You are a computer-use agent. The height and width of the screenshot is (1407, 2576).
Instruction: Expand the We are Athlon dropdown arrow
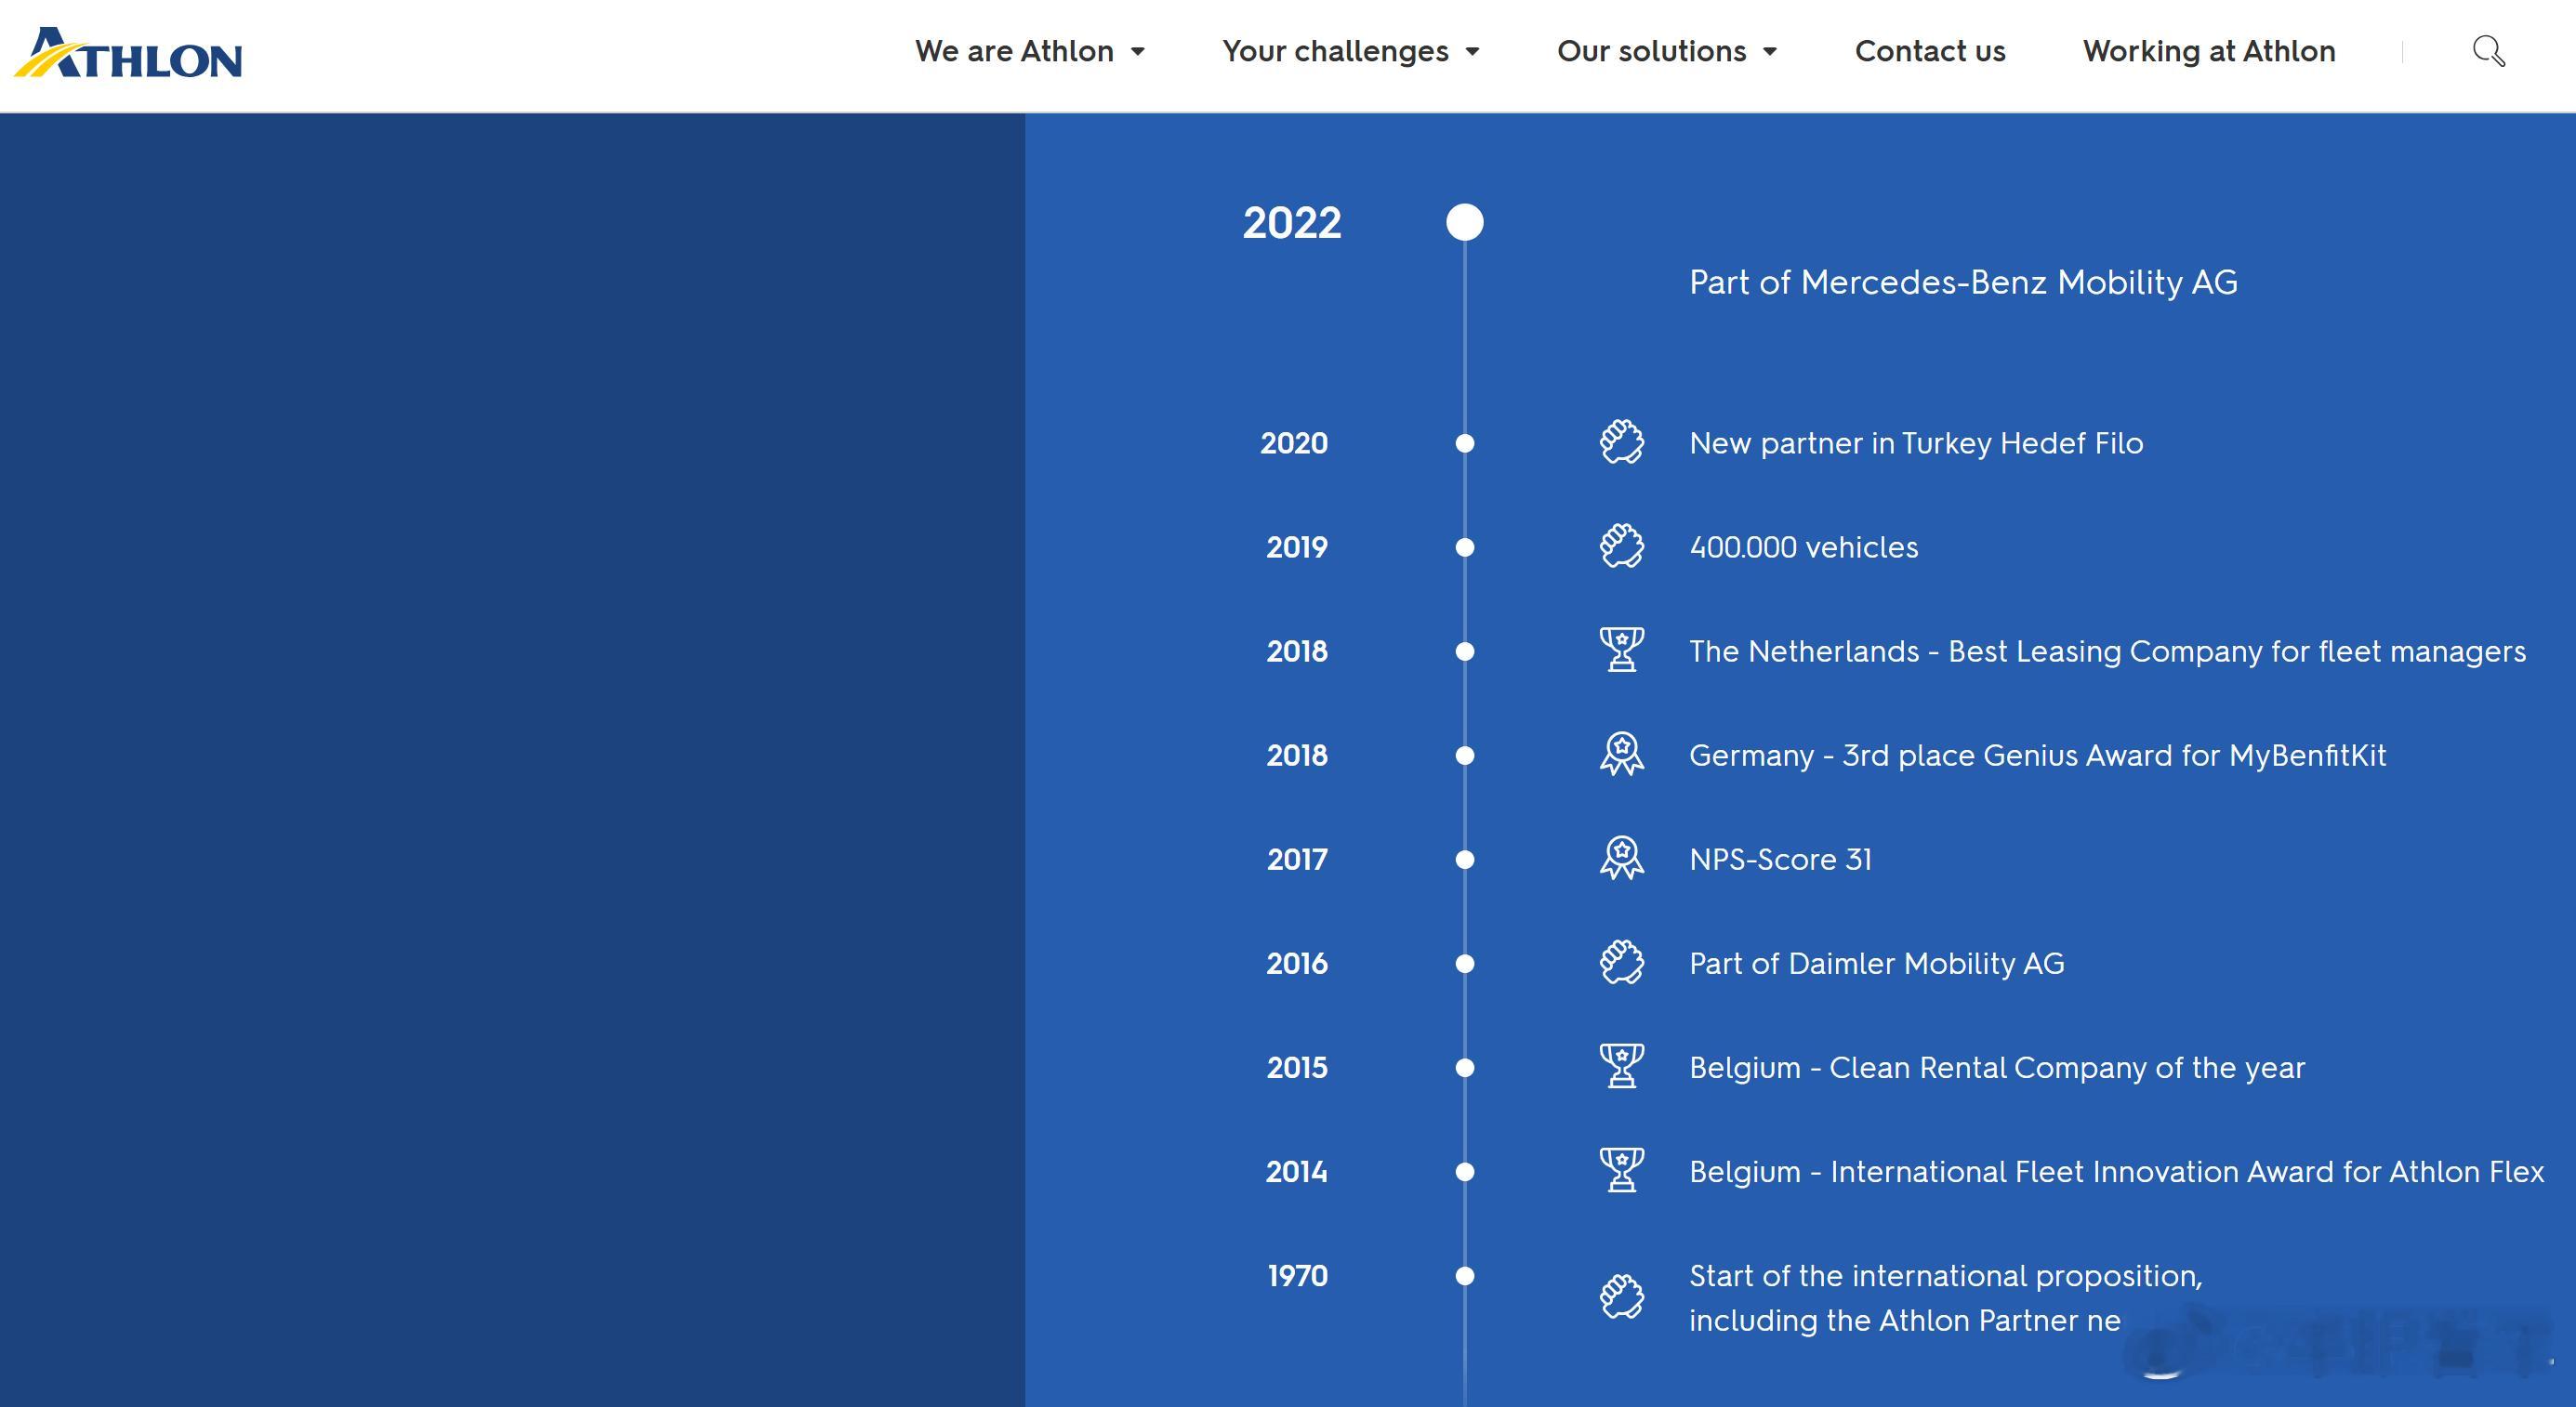[x=1138, y=52]
